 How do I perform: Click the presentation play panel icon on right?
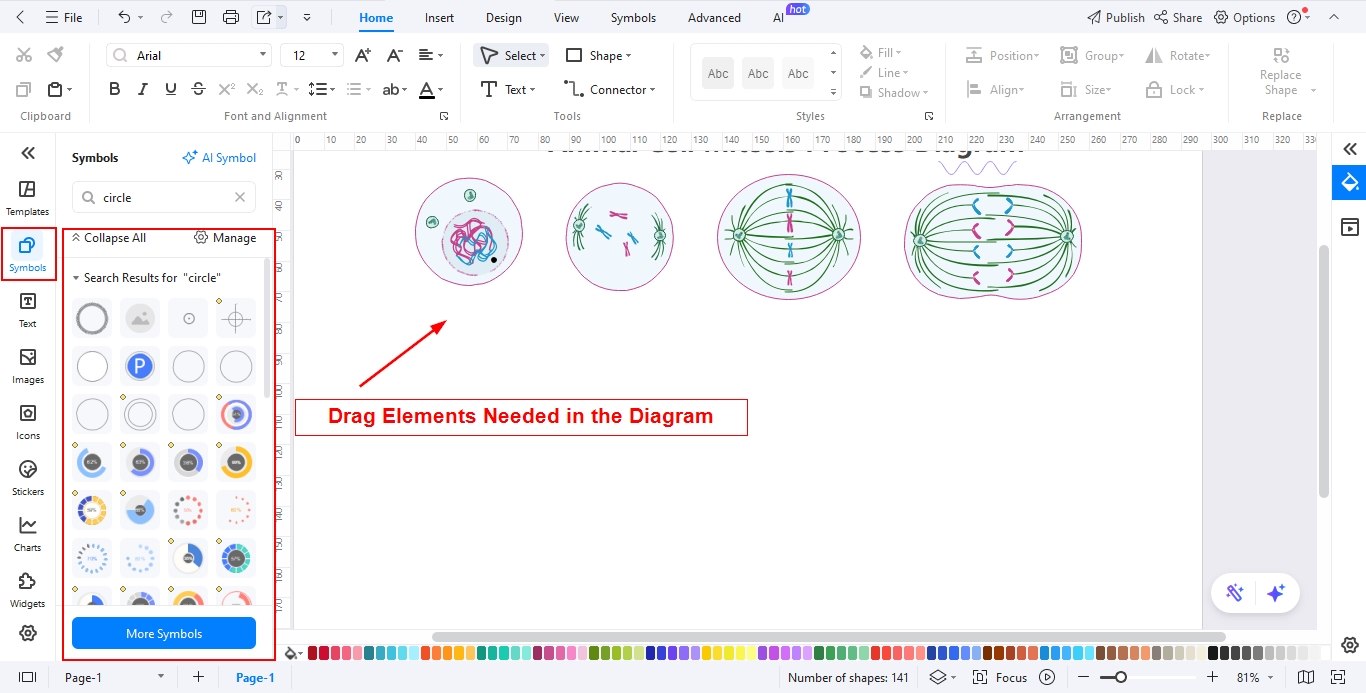[1349, 227]
